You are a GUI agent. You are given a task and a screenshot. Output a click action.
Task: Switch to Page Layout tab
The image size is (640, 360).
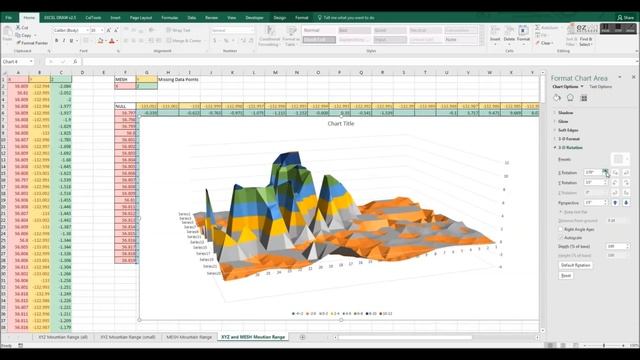(x=141, y=18)
